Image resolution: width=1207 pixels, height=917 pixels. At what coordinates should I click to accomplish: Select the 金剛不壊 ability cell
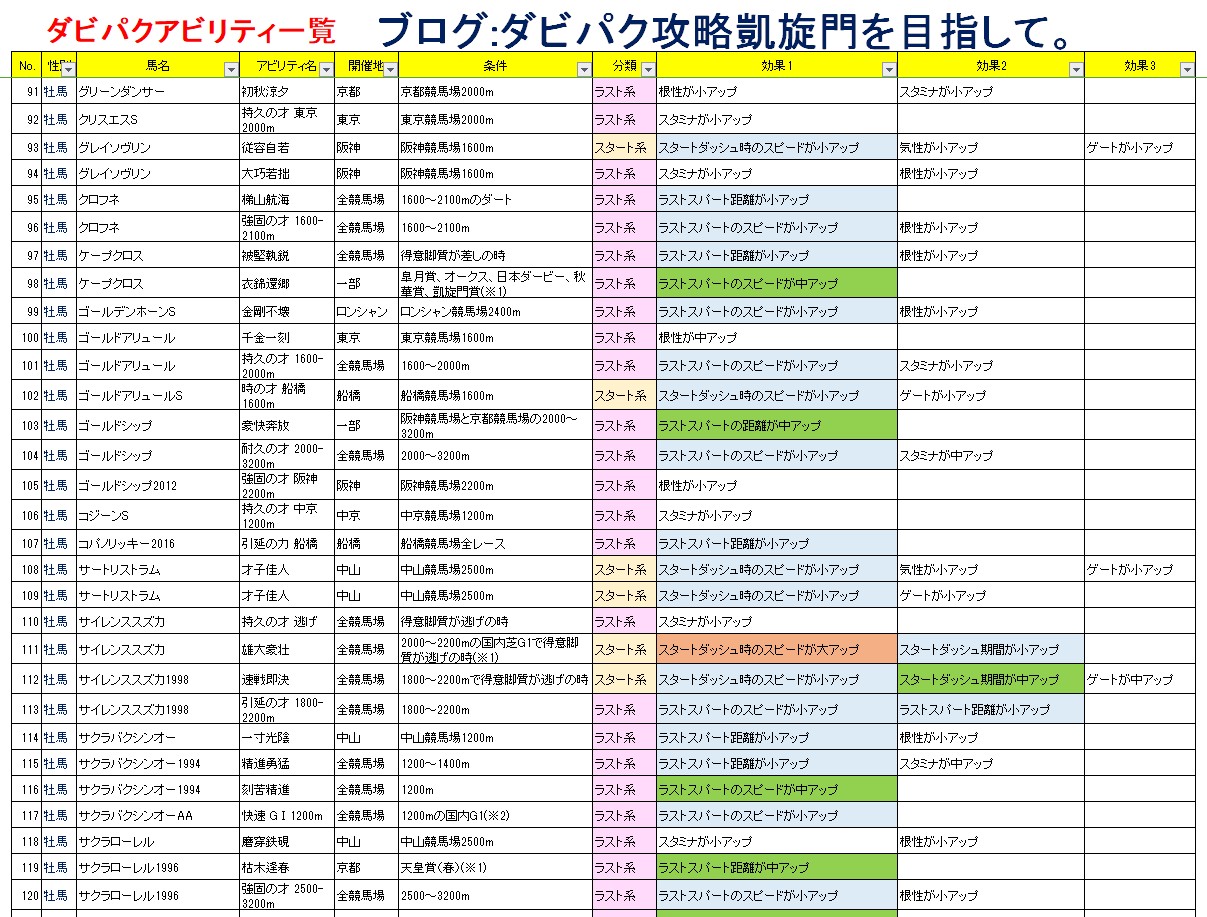pyautogui.click(x=287, y=311)
